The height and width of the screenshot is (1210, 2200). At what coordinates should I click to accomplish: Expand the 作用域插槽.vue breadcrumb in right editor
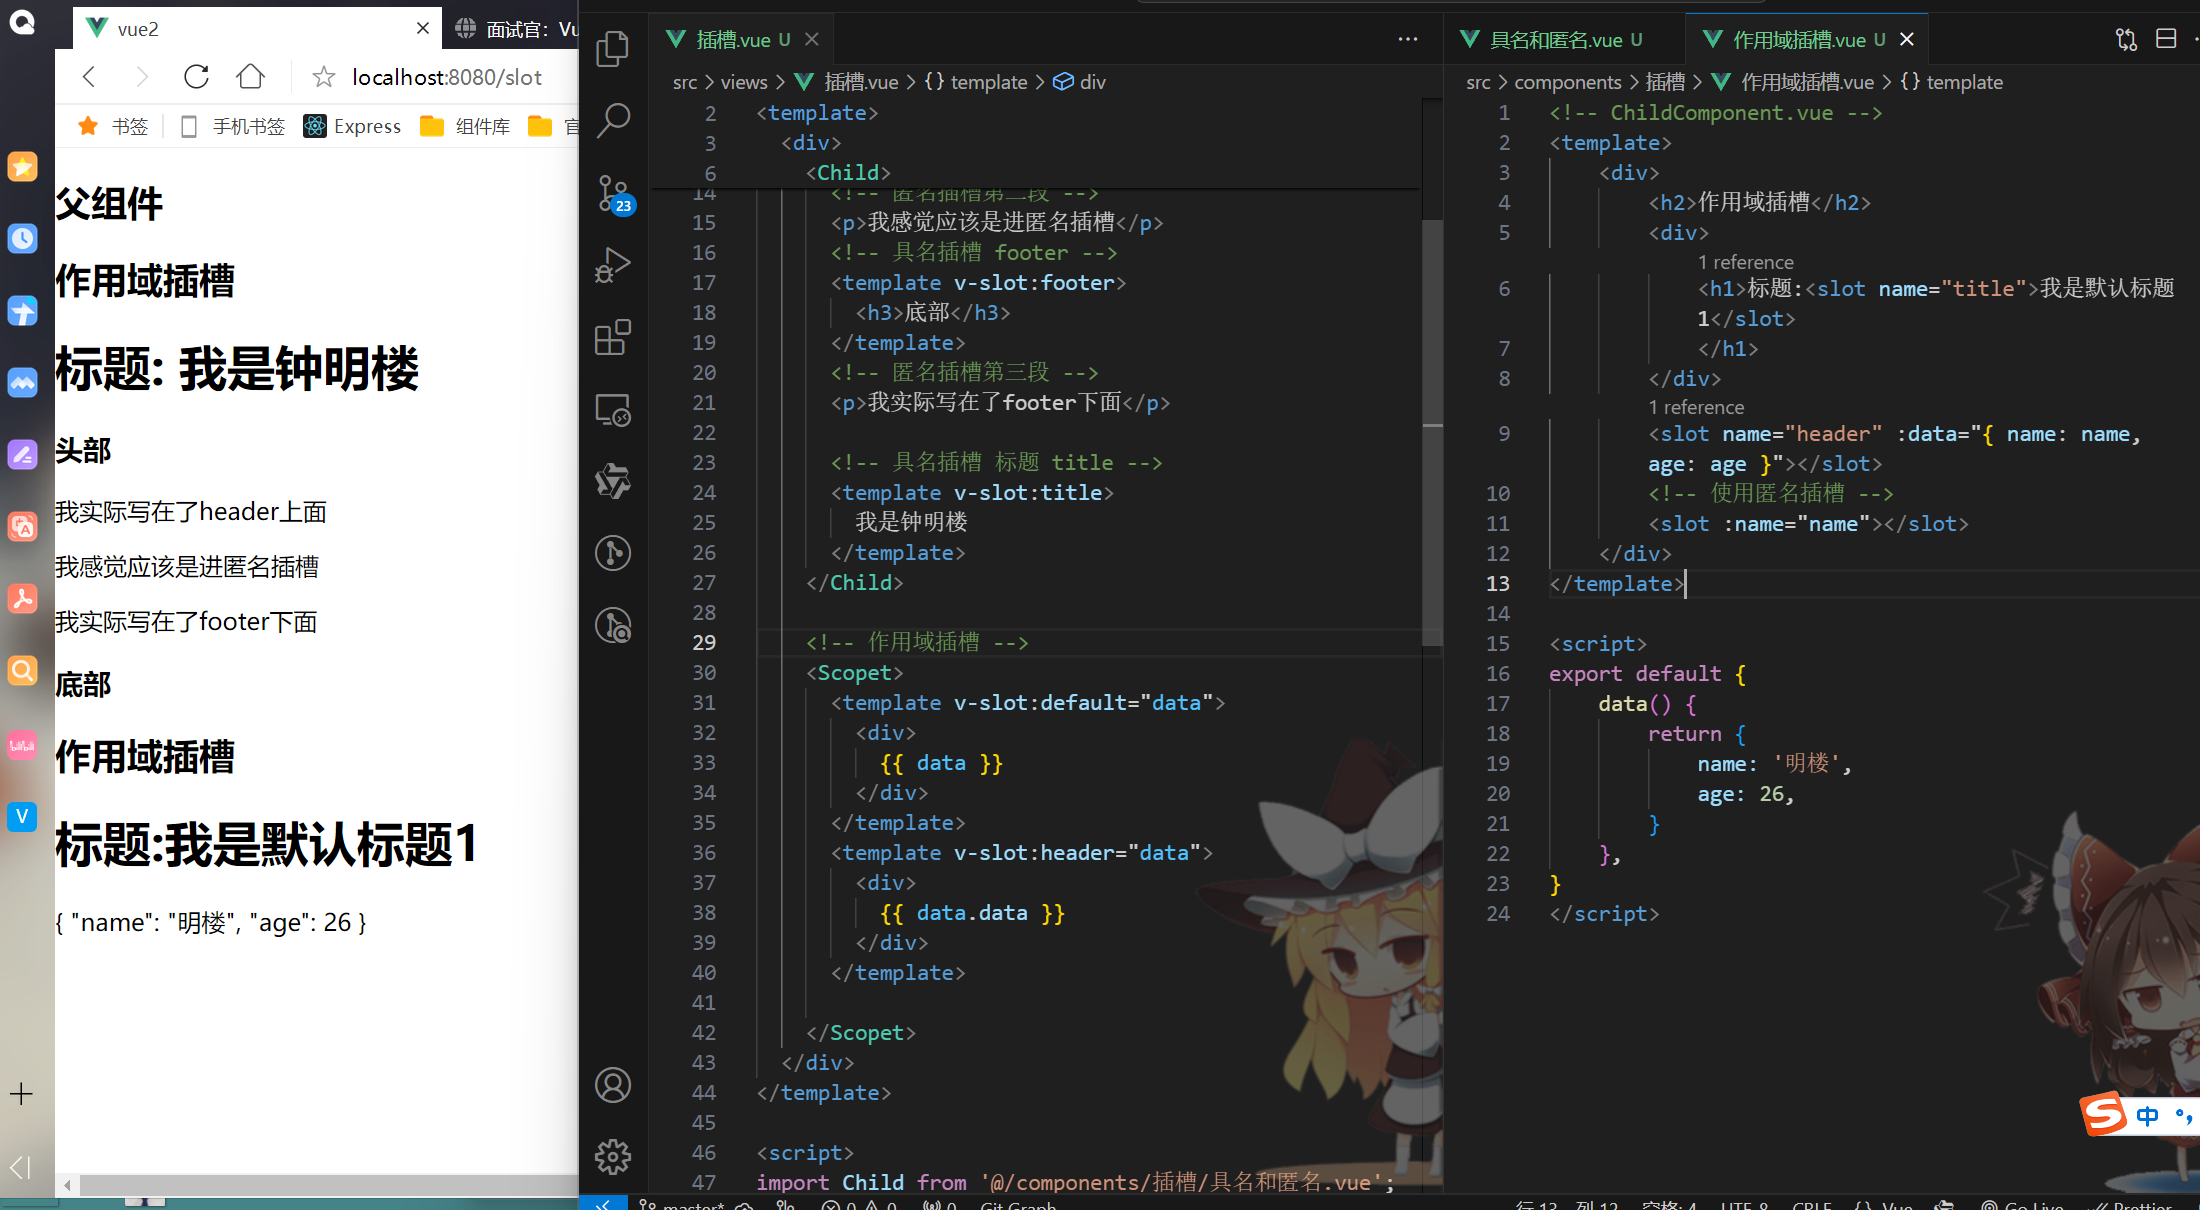(1793, 82)
